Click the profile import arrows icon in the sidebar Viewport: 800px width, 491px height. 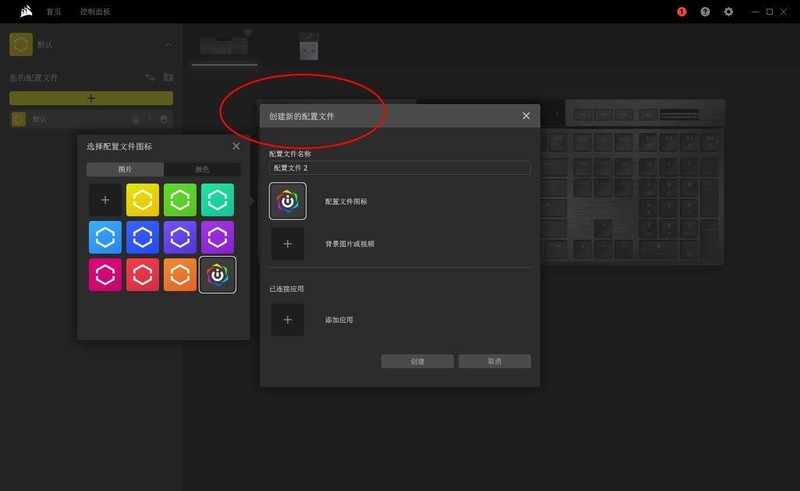pyautogui.click(x=149, y=77)
